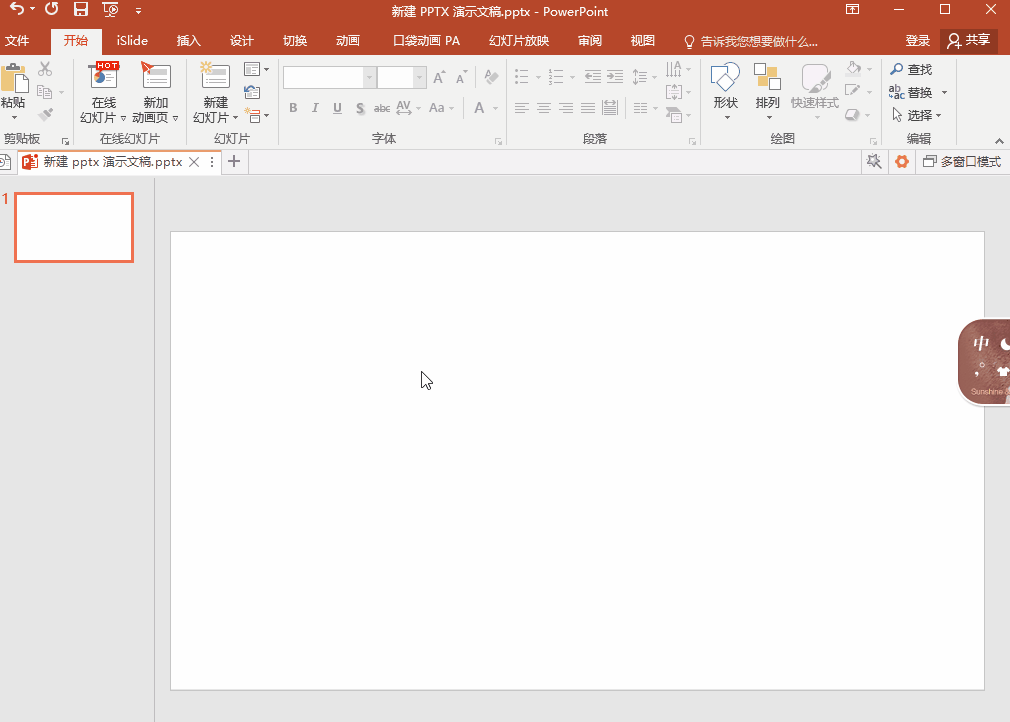The width and height of the screenshot is (1010, 722).
Task: Open the font size dropdown
Action: coord(420,78)
